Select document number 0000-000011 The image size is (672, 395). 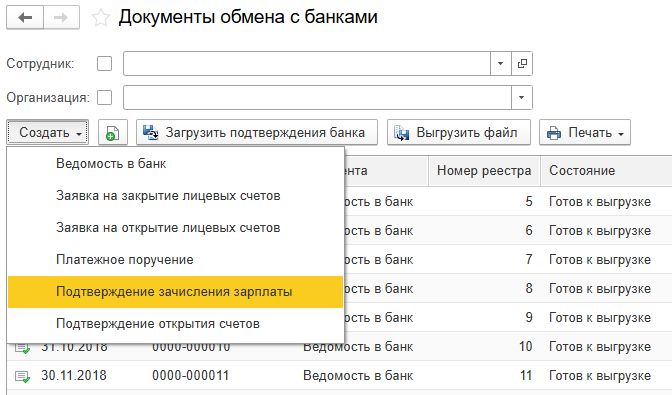pyautogui.click(x=190, y=376)
